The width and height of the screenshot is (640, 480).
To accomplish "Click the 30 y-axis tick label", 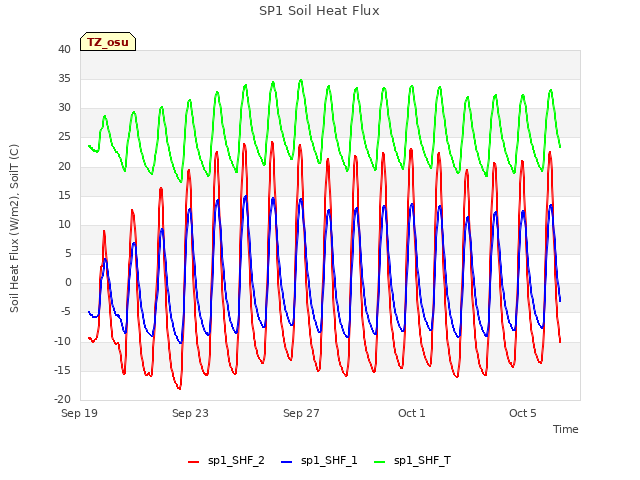I will pyautogui.click(x=64, y=107).
